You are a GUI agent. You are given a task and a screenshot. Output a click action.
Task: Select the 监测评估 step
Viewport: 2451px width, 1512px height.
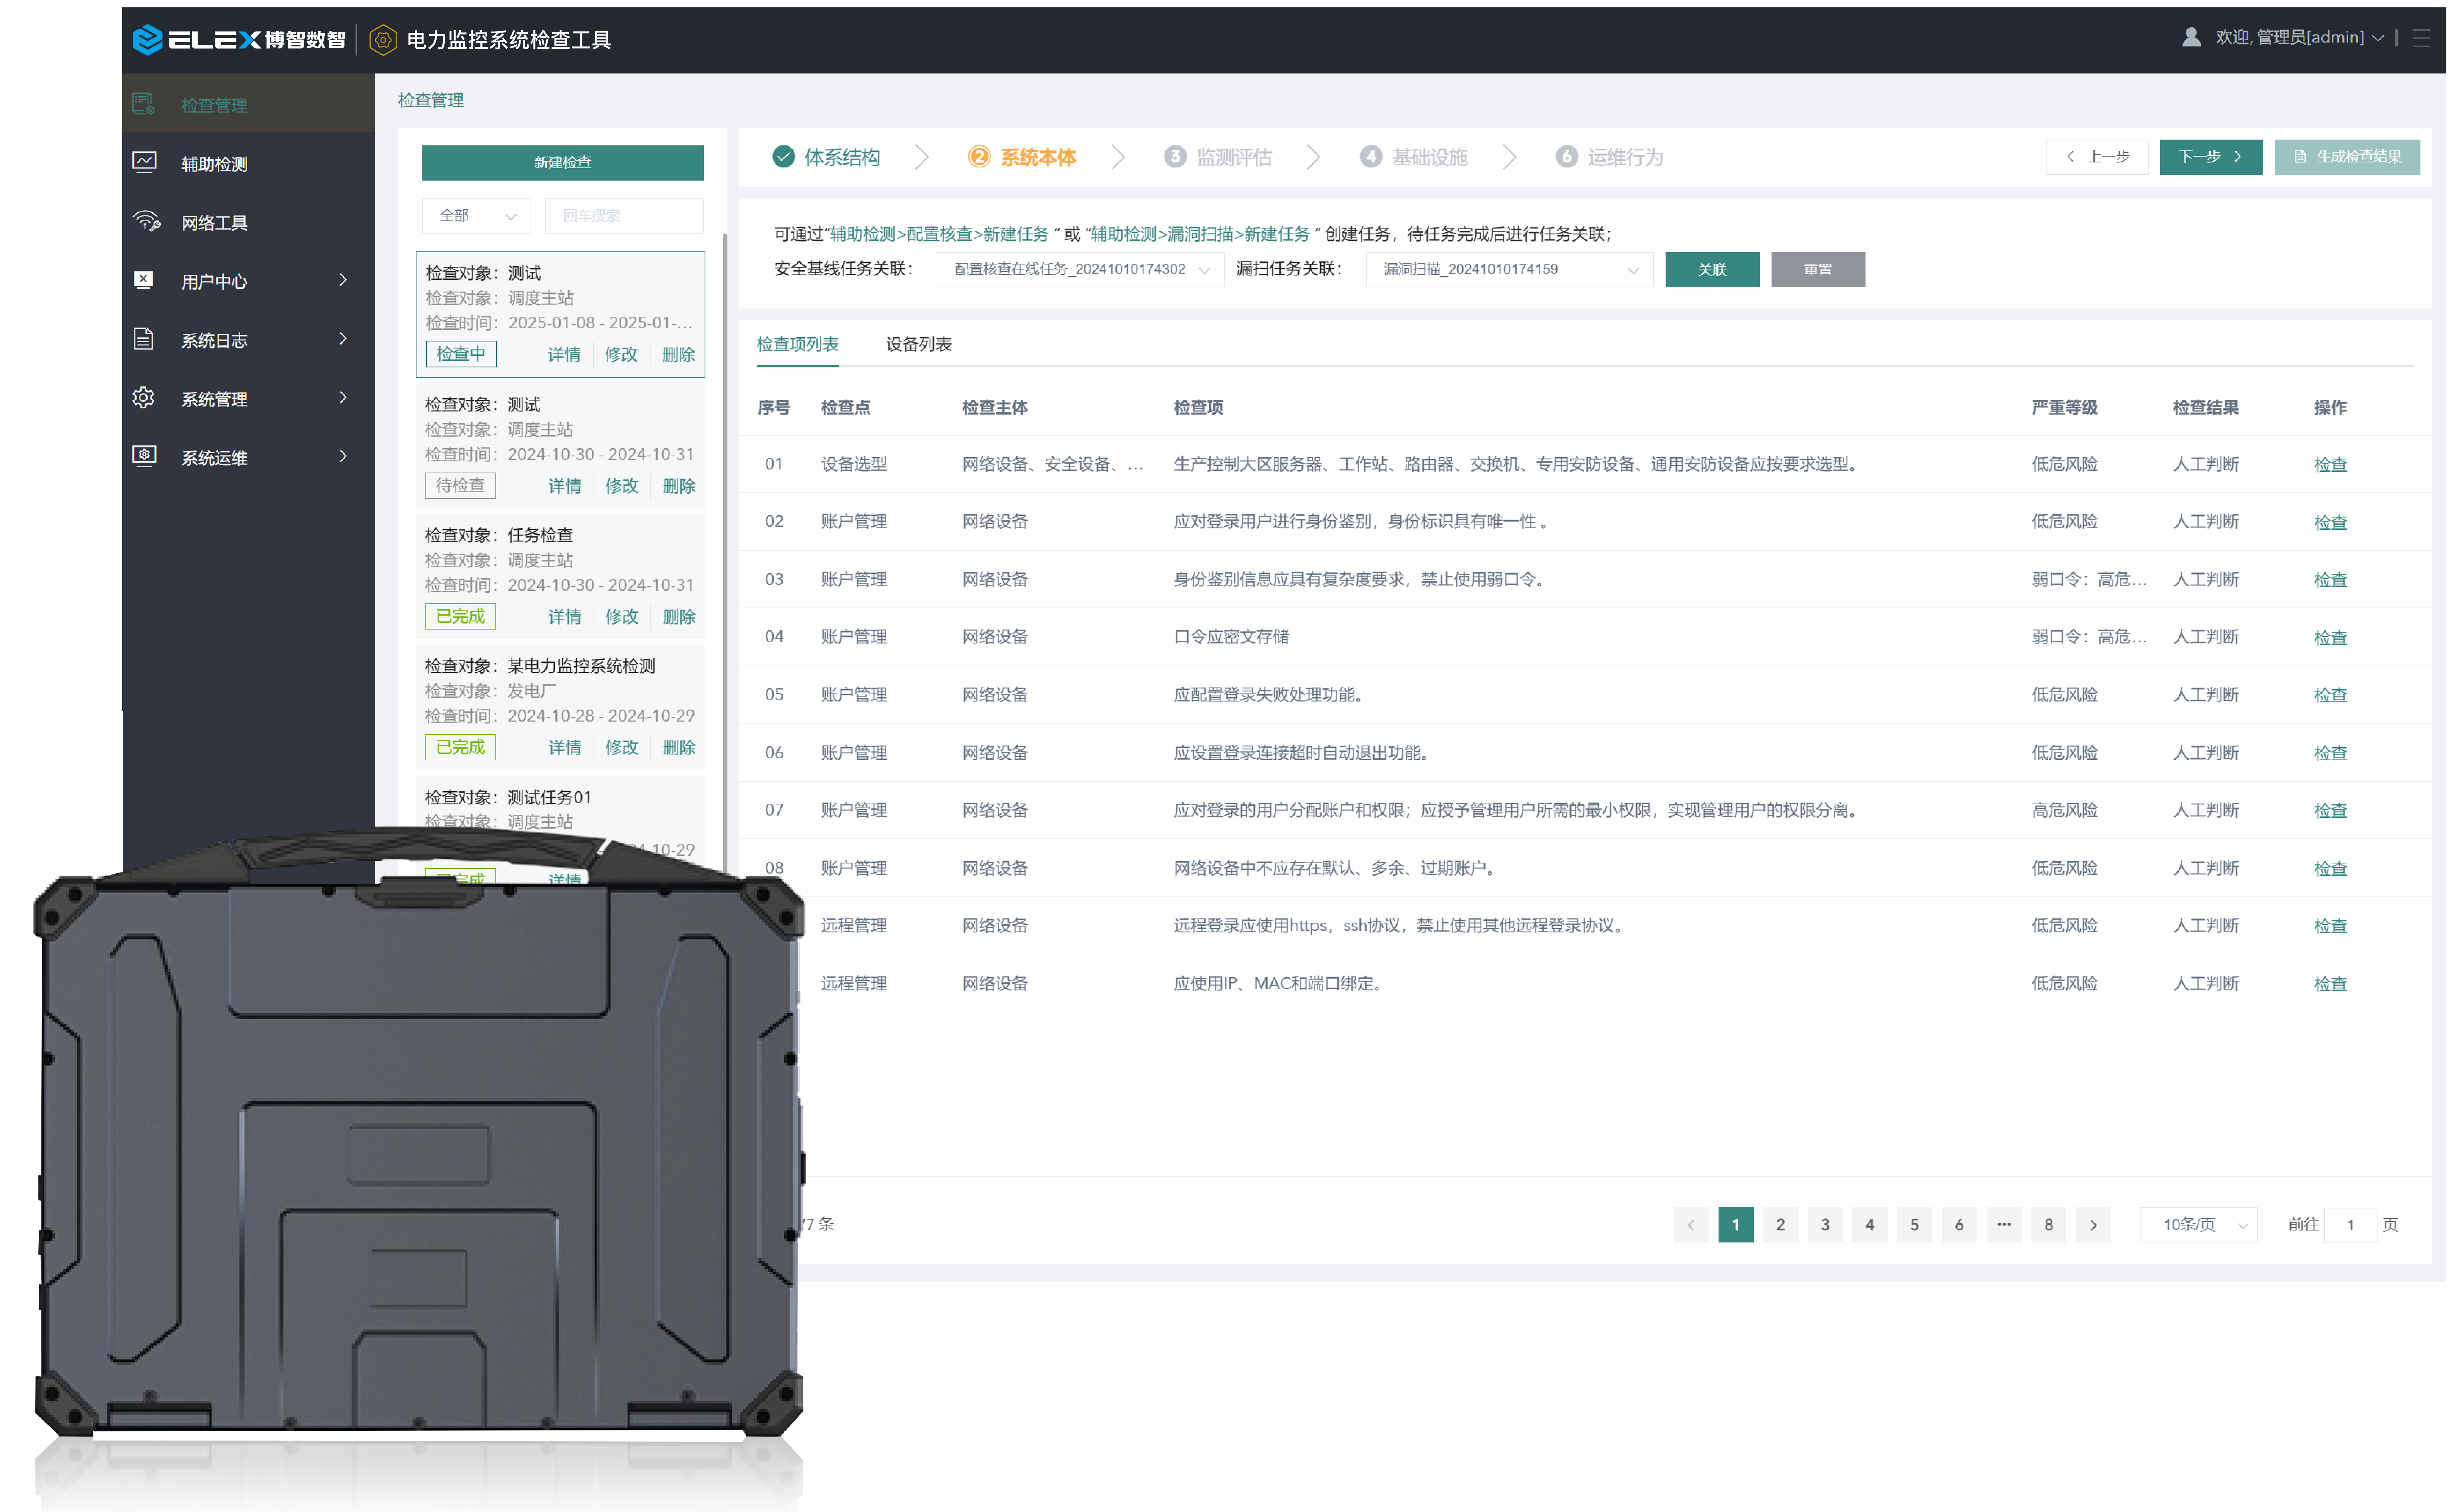coord(1232,157)
